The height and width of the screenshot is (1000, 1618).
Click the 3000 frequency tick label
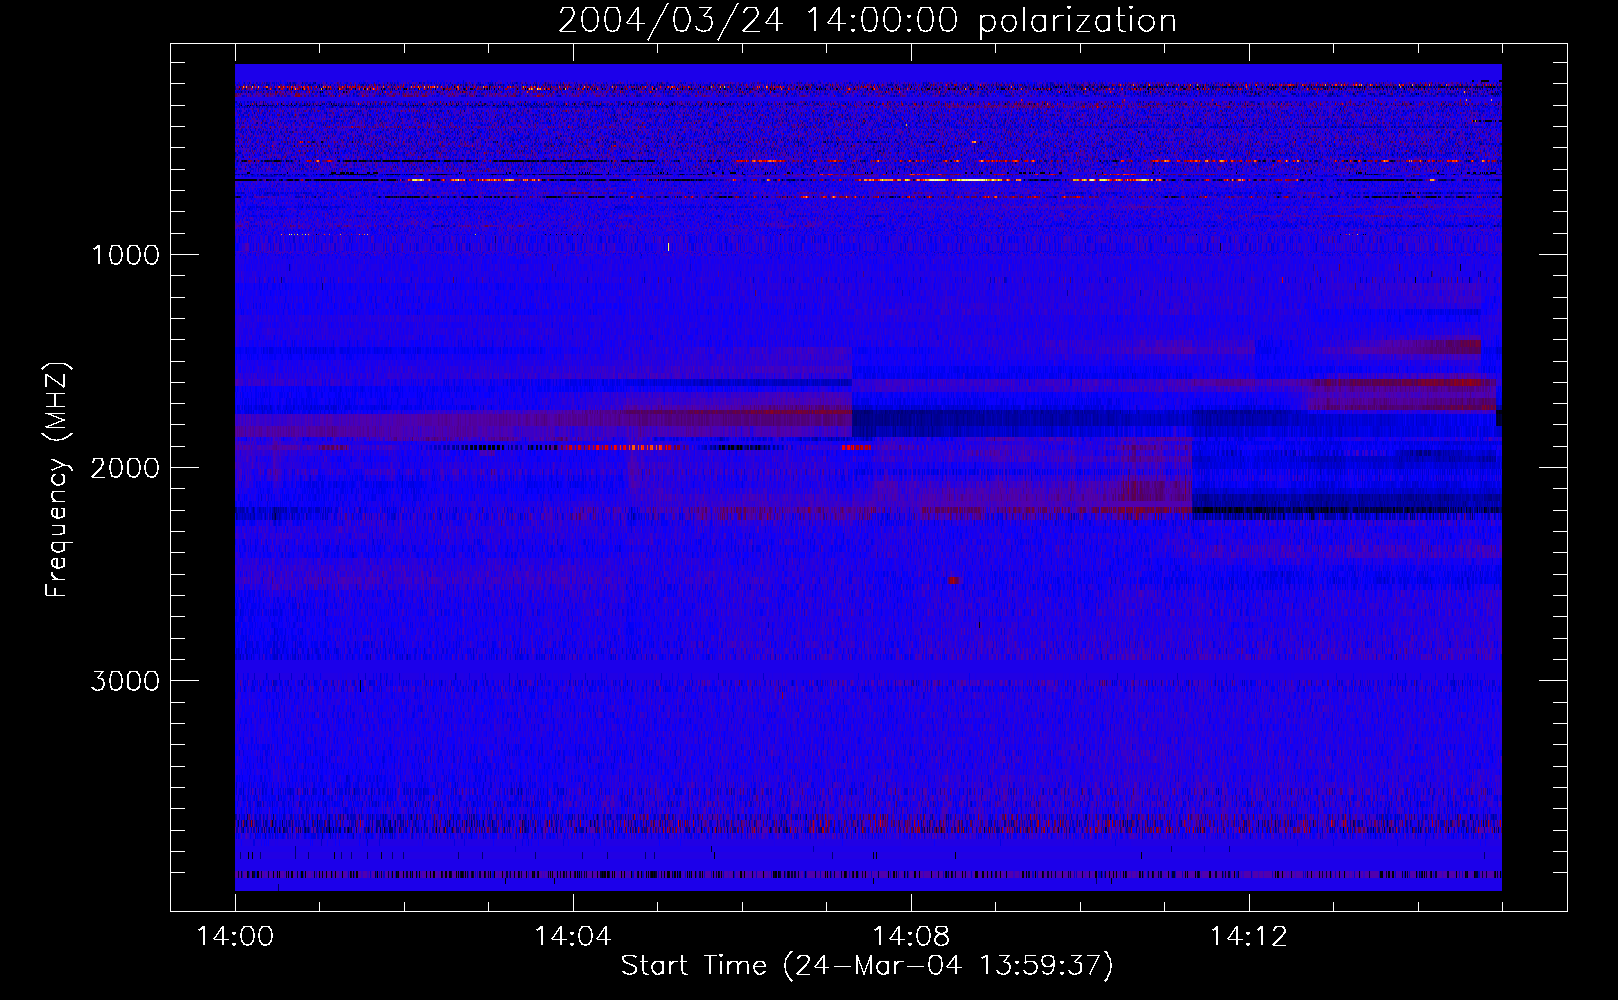(125, 681)
